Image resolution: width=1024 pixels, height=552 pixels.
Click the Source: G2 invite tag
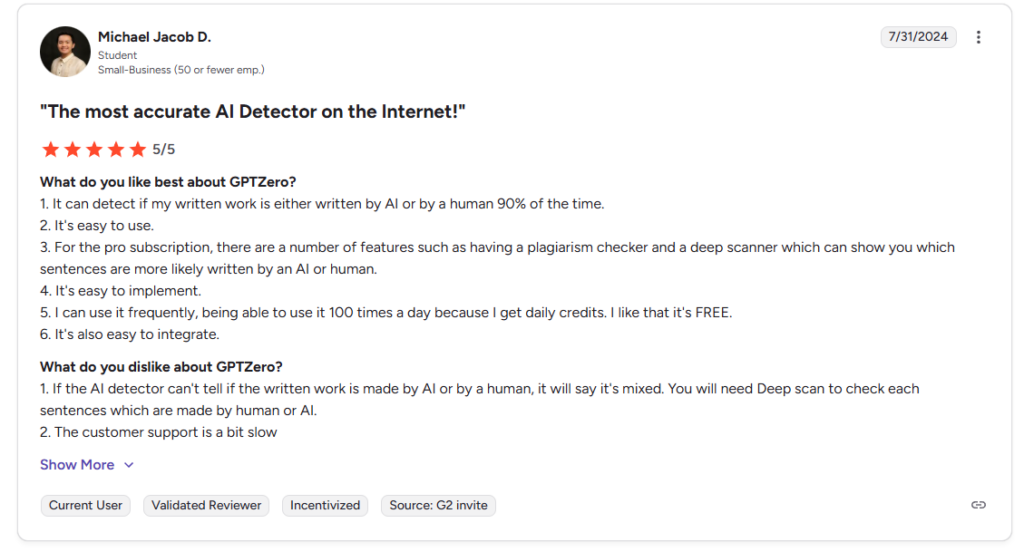coord(438,505)
